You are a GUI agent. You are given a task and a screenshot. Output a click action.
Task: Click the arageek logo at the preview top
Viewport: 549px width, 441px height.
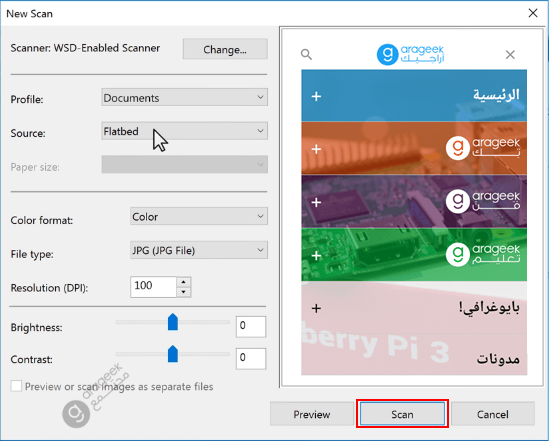(x=410, y=55)
